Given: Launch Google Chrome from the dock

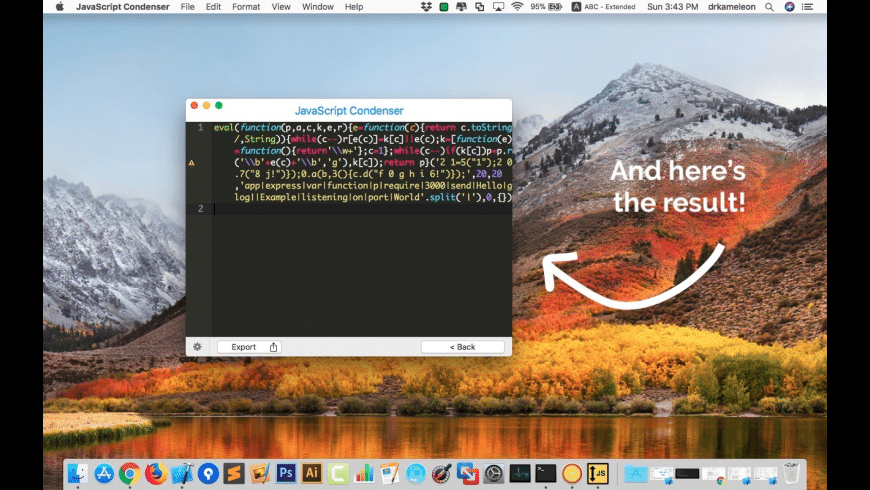Looking at the screenshot, I should pyautogui.click(x=130, y=473).
